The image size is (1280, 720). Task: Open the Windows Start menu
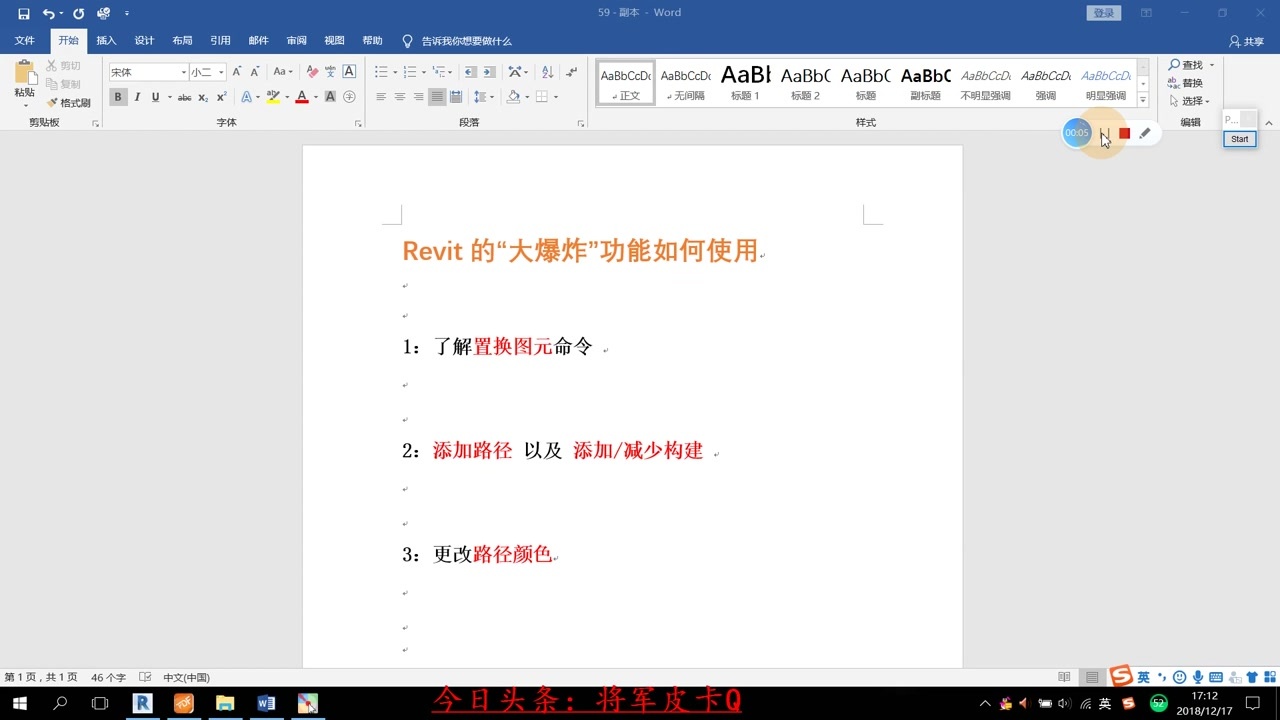pos(19,704)
